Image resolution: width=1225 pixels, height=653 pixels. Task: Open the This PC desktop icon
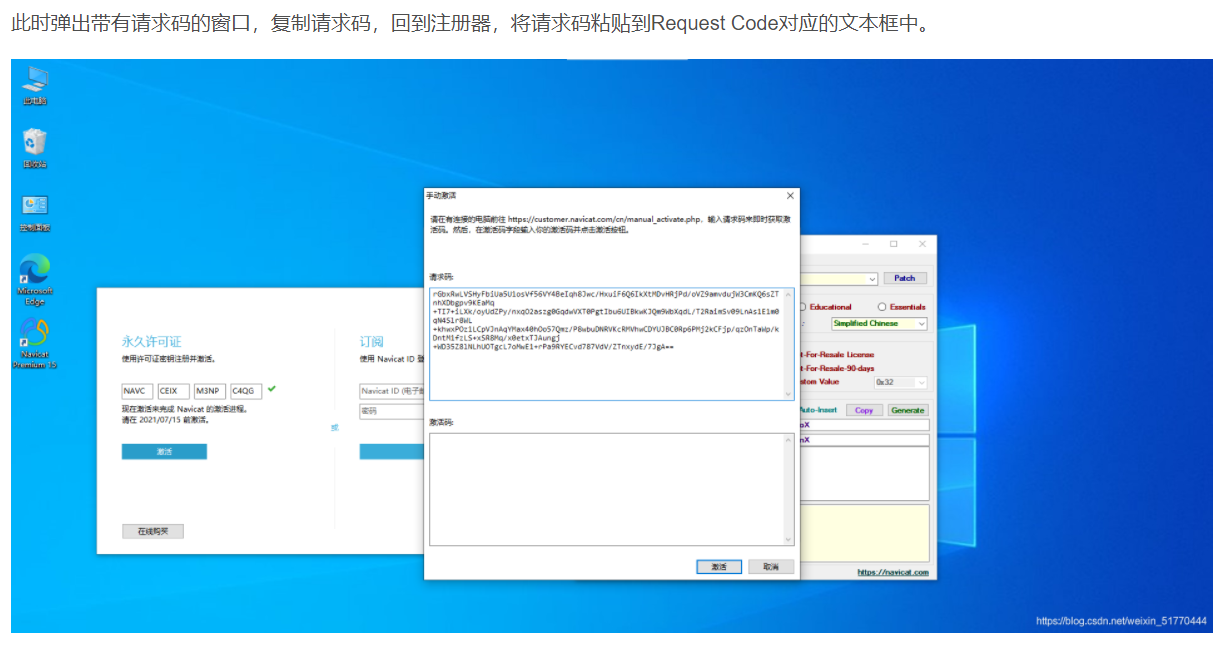35,85
